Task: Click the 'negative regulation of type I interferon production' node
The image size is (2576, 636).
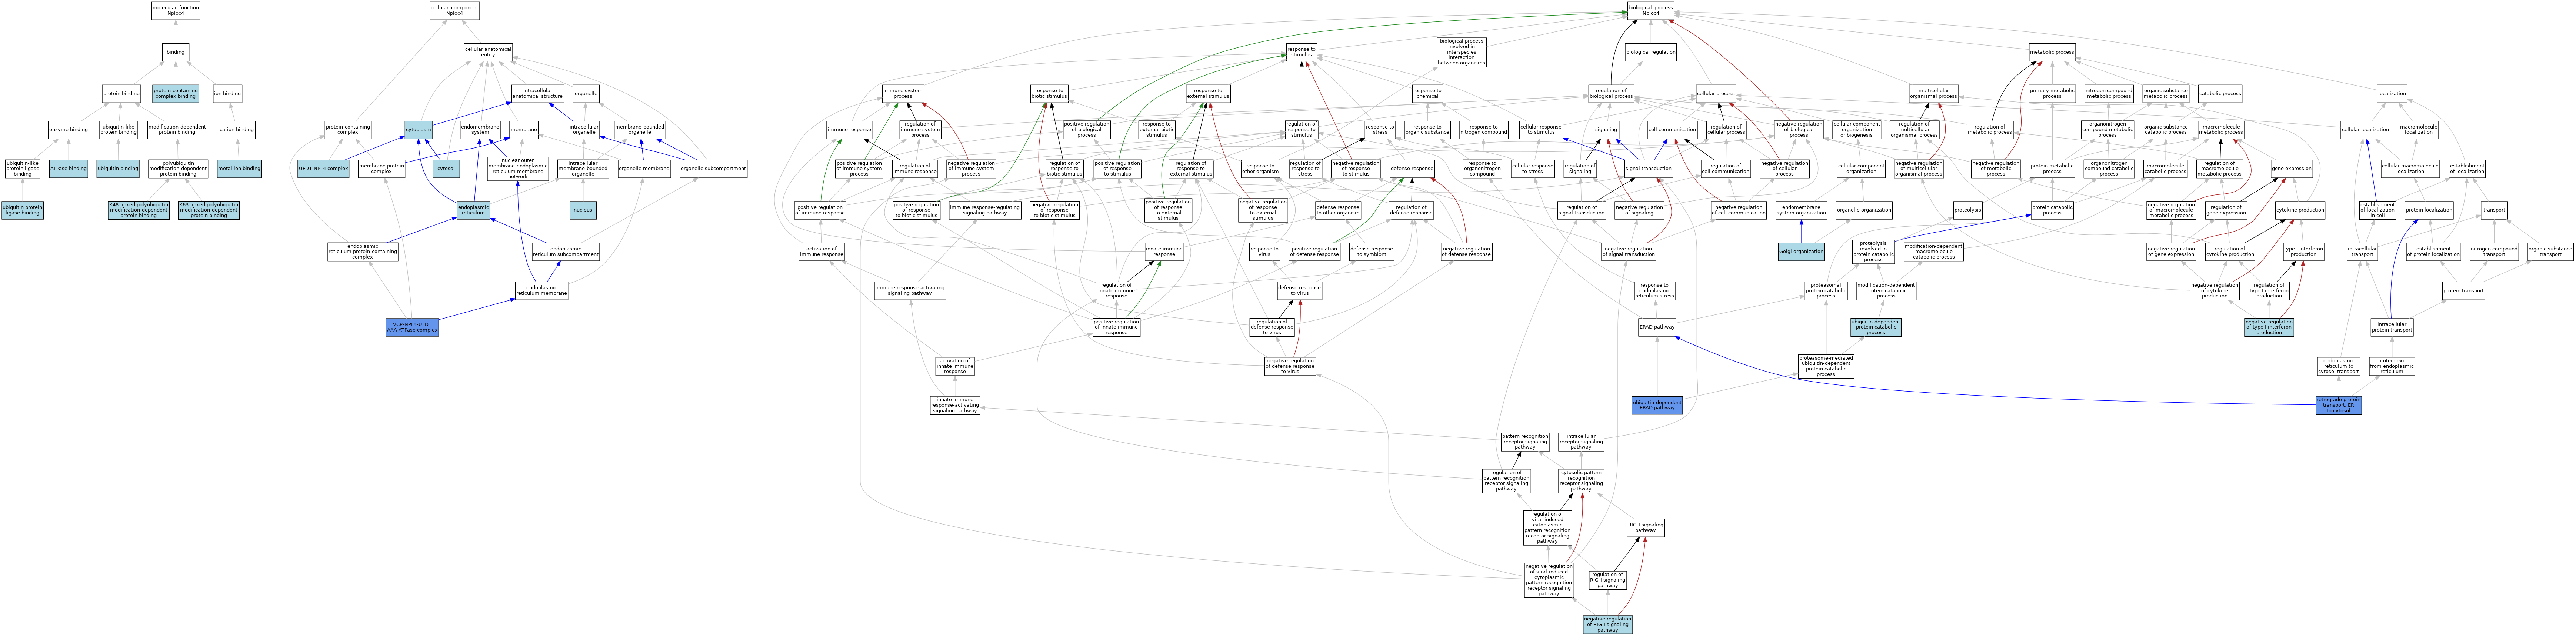Action: pos(2269,327)
